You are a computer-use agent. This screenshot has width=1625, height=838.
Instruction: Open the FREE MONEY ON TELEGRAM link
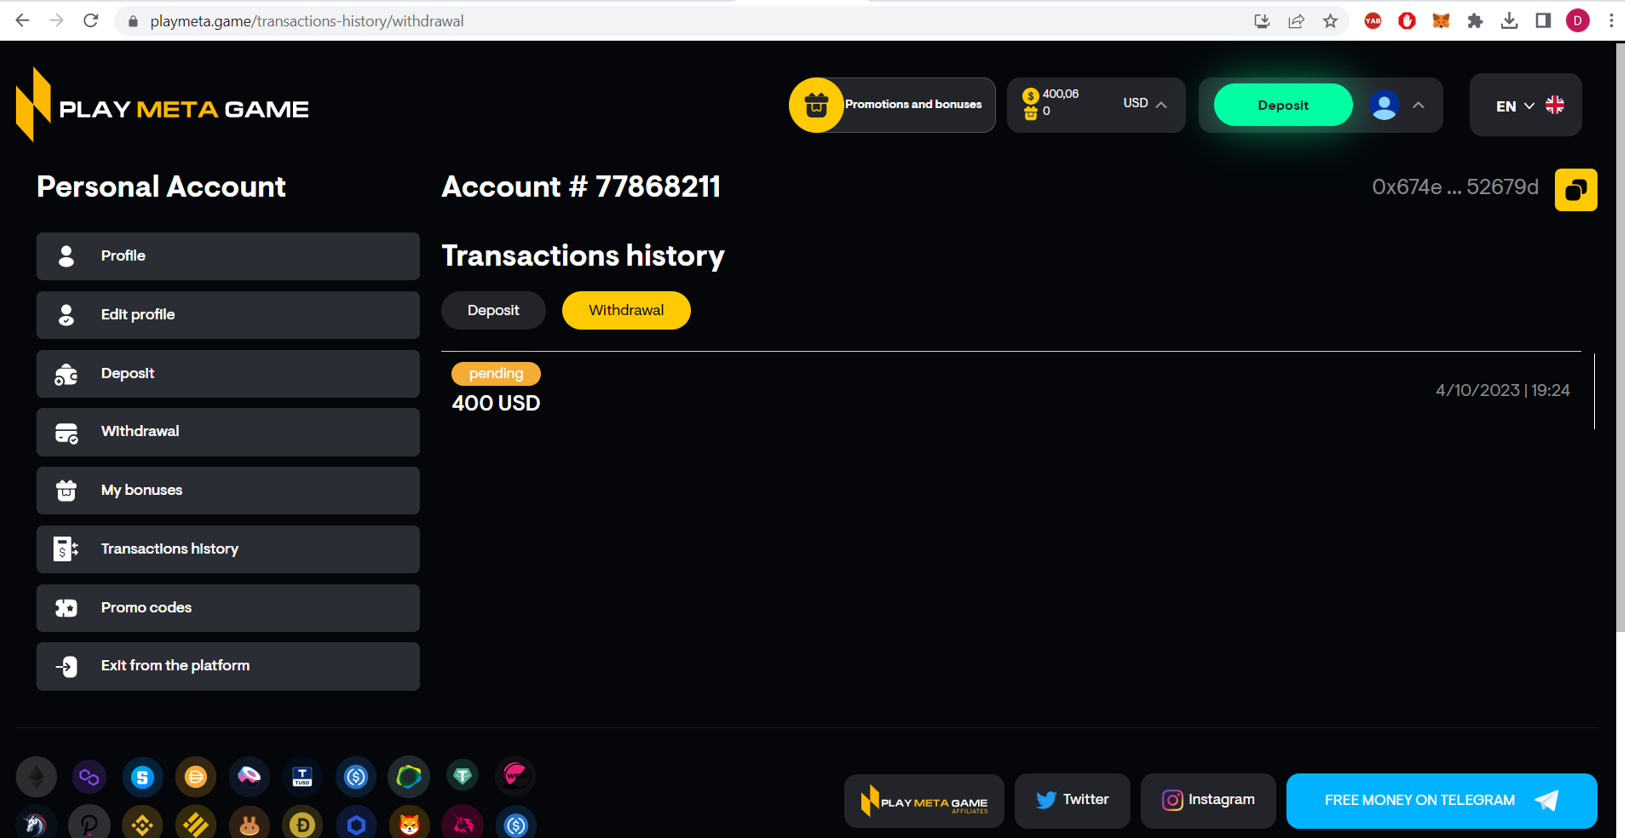tap(1441, 800)
